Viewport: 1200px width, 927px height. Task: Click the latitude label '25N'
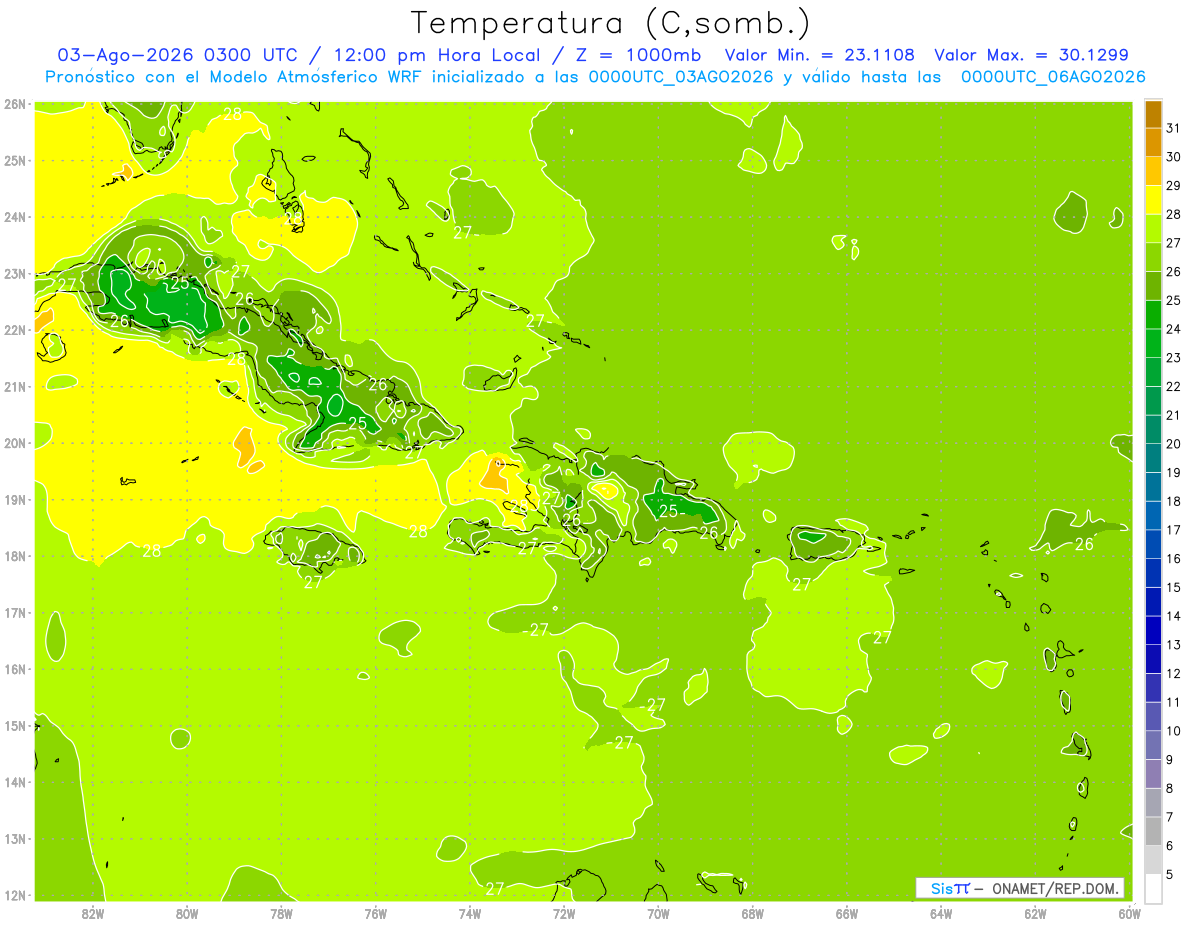pos(14,160)
